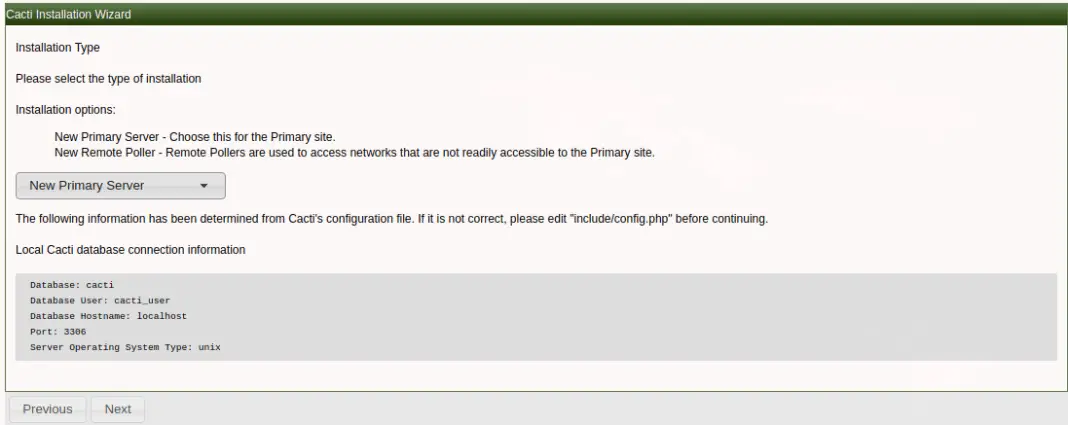The image size is (1068, 425).
Task: Go back with the Previous button
Action: 48,409
